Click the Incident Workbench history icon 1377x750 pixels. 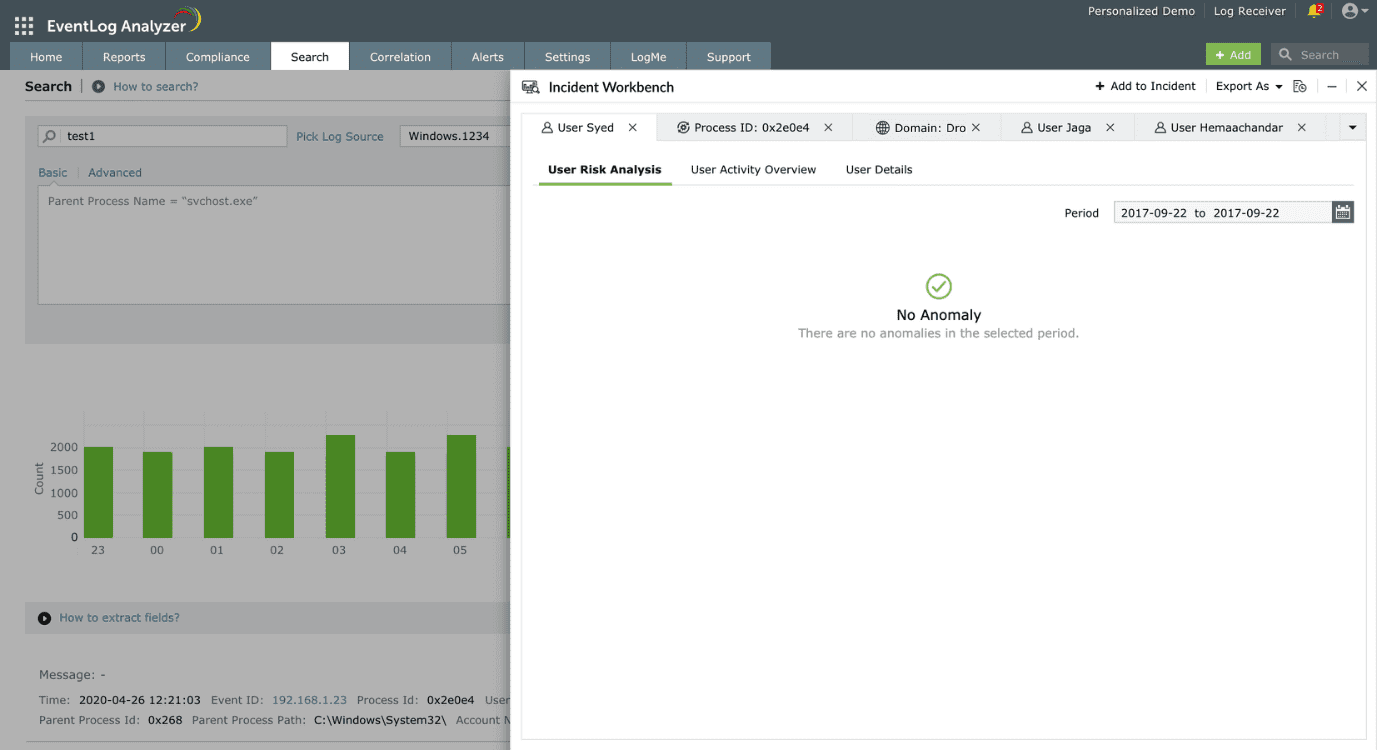point(1300,87)
